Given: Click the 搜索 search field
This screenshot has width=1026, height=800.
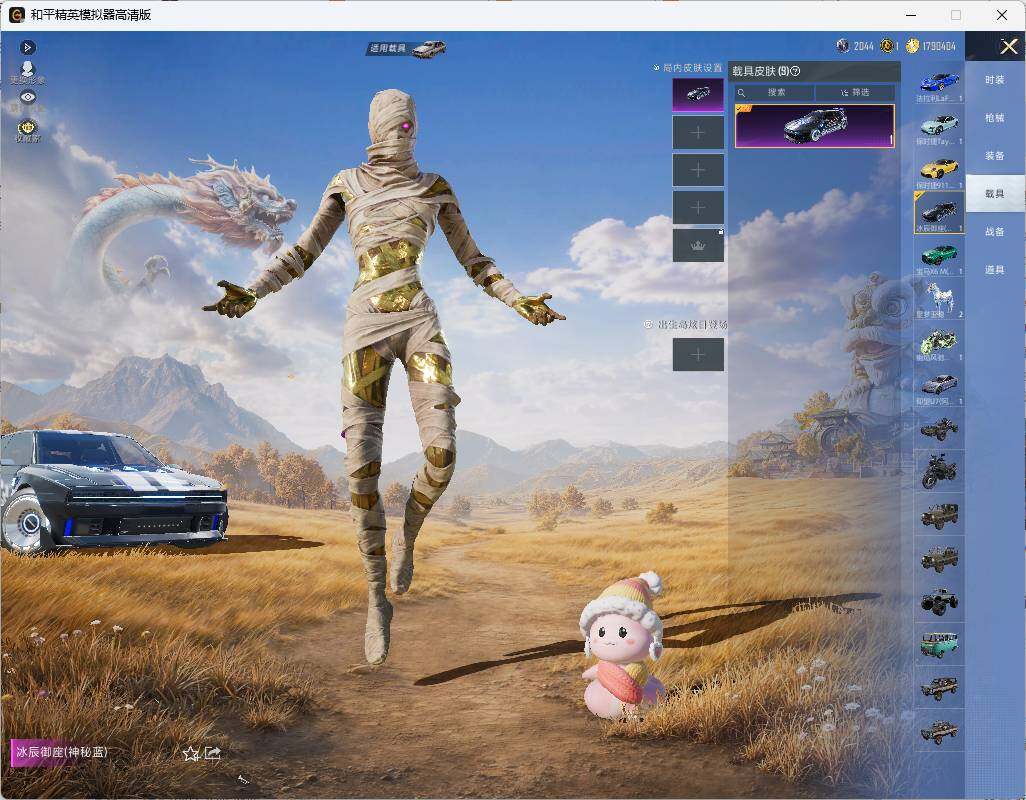Looking at the screenshot, I should coord(773,92).
